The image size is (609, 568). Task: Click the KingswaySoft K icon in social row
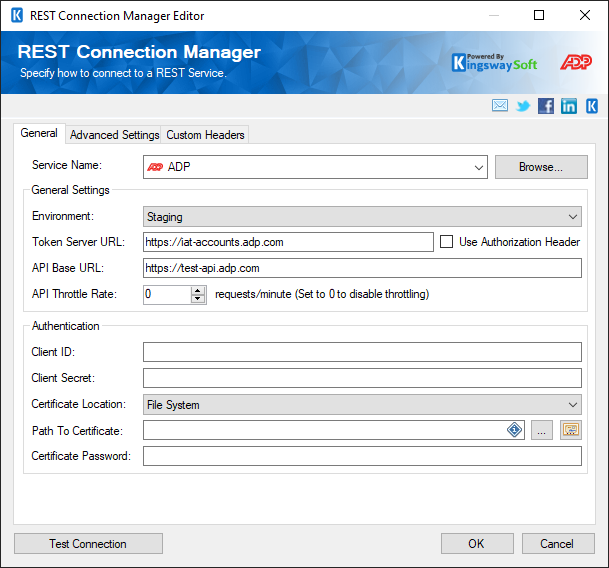(x=592, y=106)
